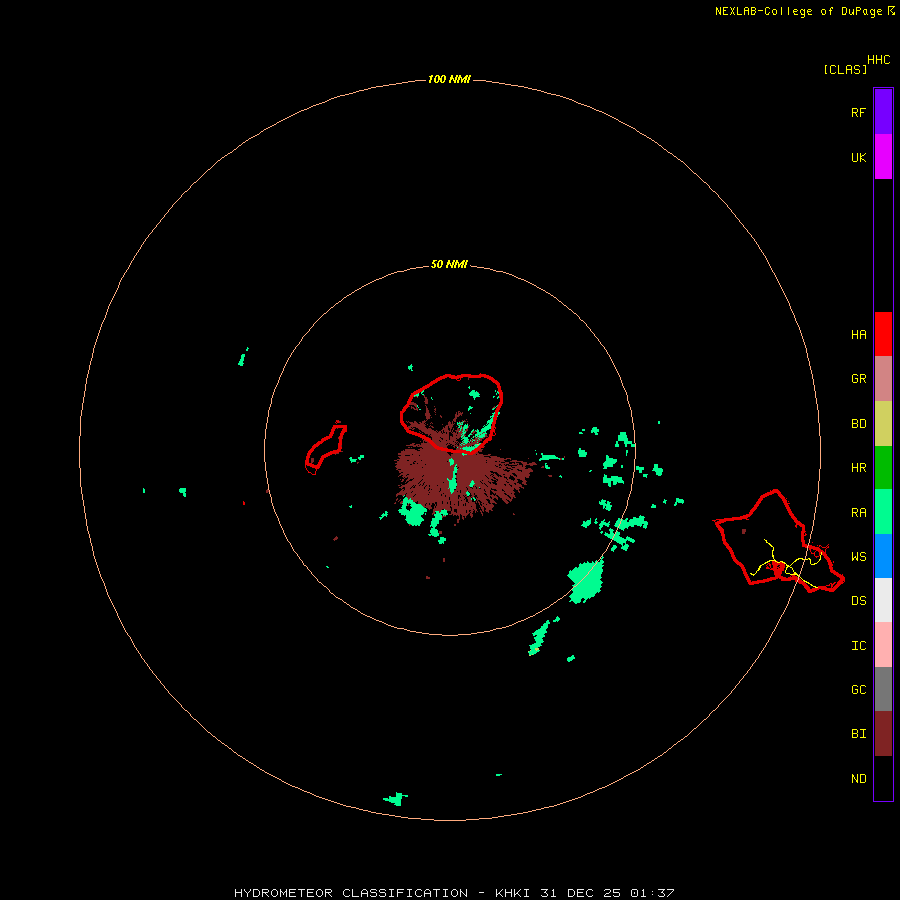Click the BI brown legend swatch
Viewport: 900px width, 900px height.
pyautogui.click(x=883, y=734)
